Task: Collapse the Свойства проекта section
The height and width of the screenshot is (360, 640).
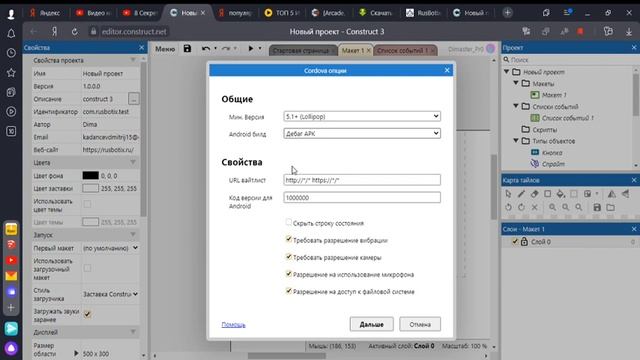Action: 133,60
